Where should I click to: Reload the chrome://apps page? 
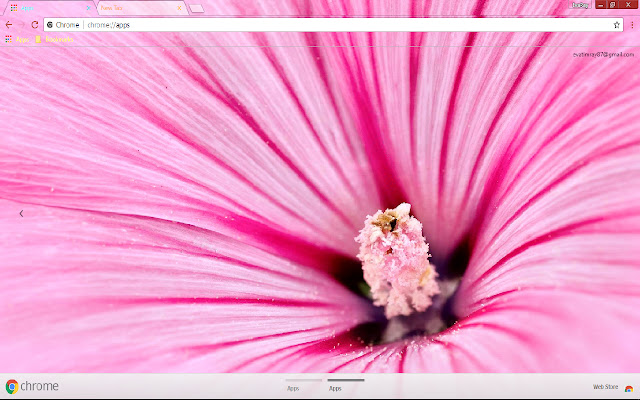[x=35, y=25]
